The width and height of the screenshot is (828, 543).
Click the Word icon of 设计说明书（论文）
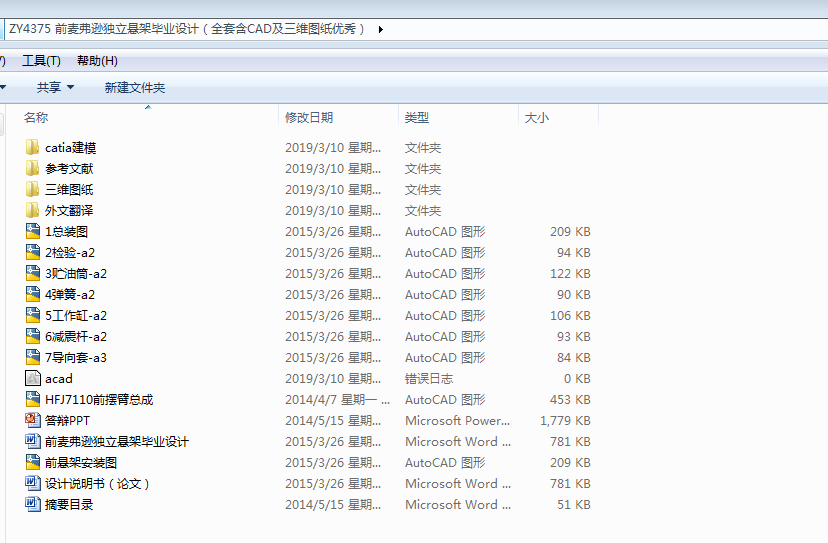tap(33, 483)
